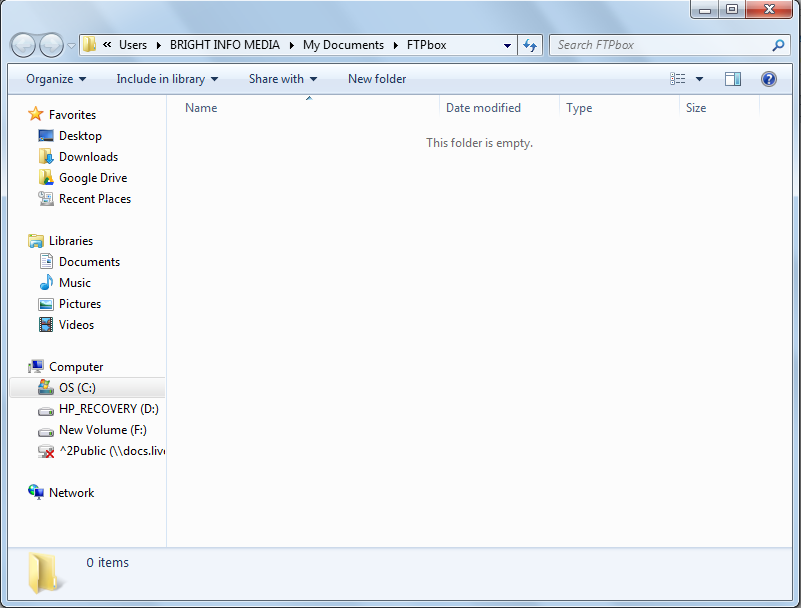Open Recent Places from Favorites
Screen dimensions: 801x608
(x=95, y=199)
